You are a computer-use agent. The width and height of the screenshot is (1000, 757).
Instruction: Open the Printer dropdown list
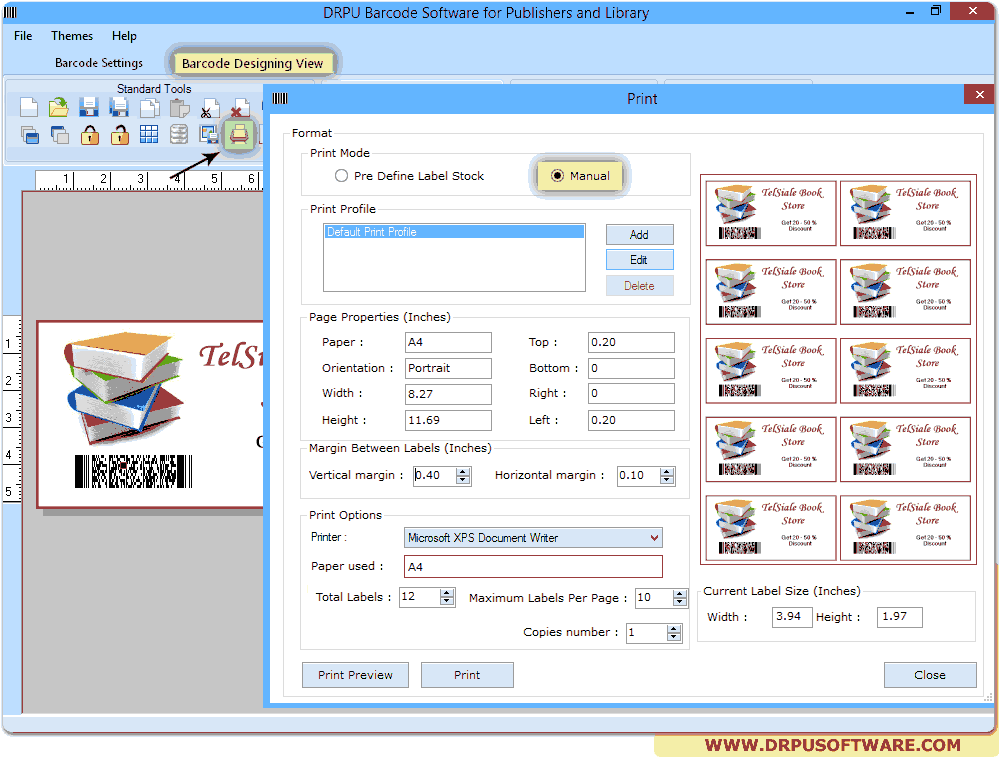[654, 538]
